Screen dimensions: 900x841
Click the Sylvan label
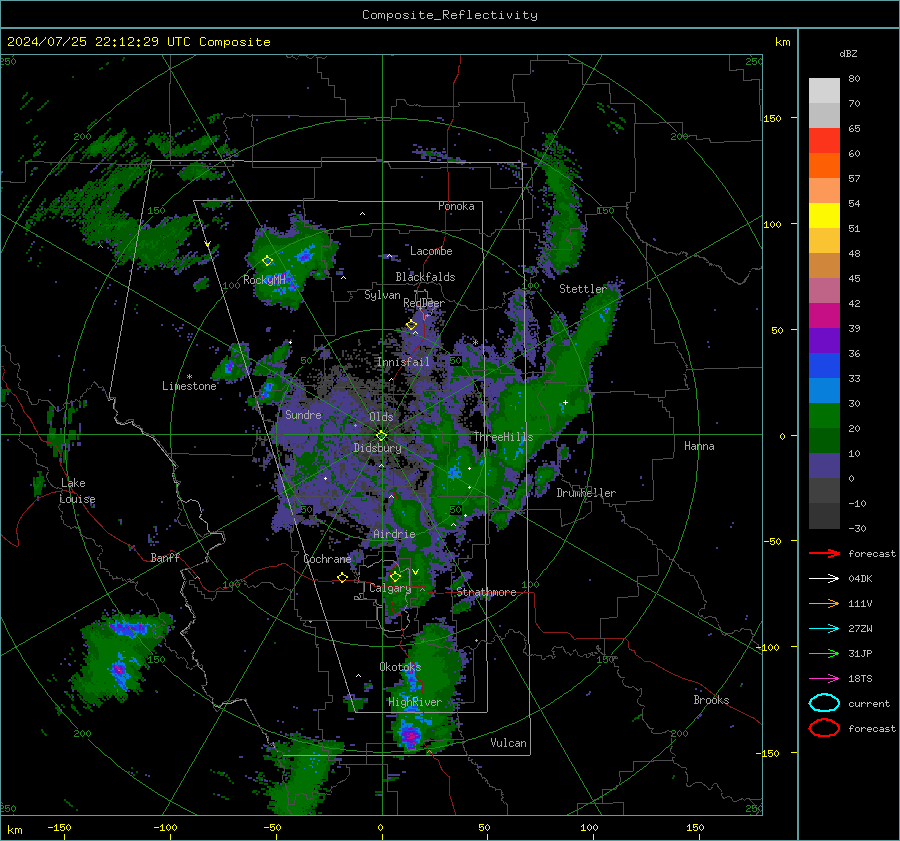coord(382,296)
